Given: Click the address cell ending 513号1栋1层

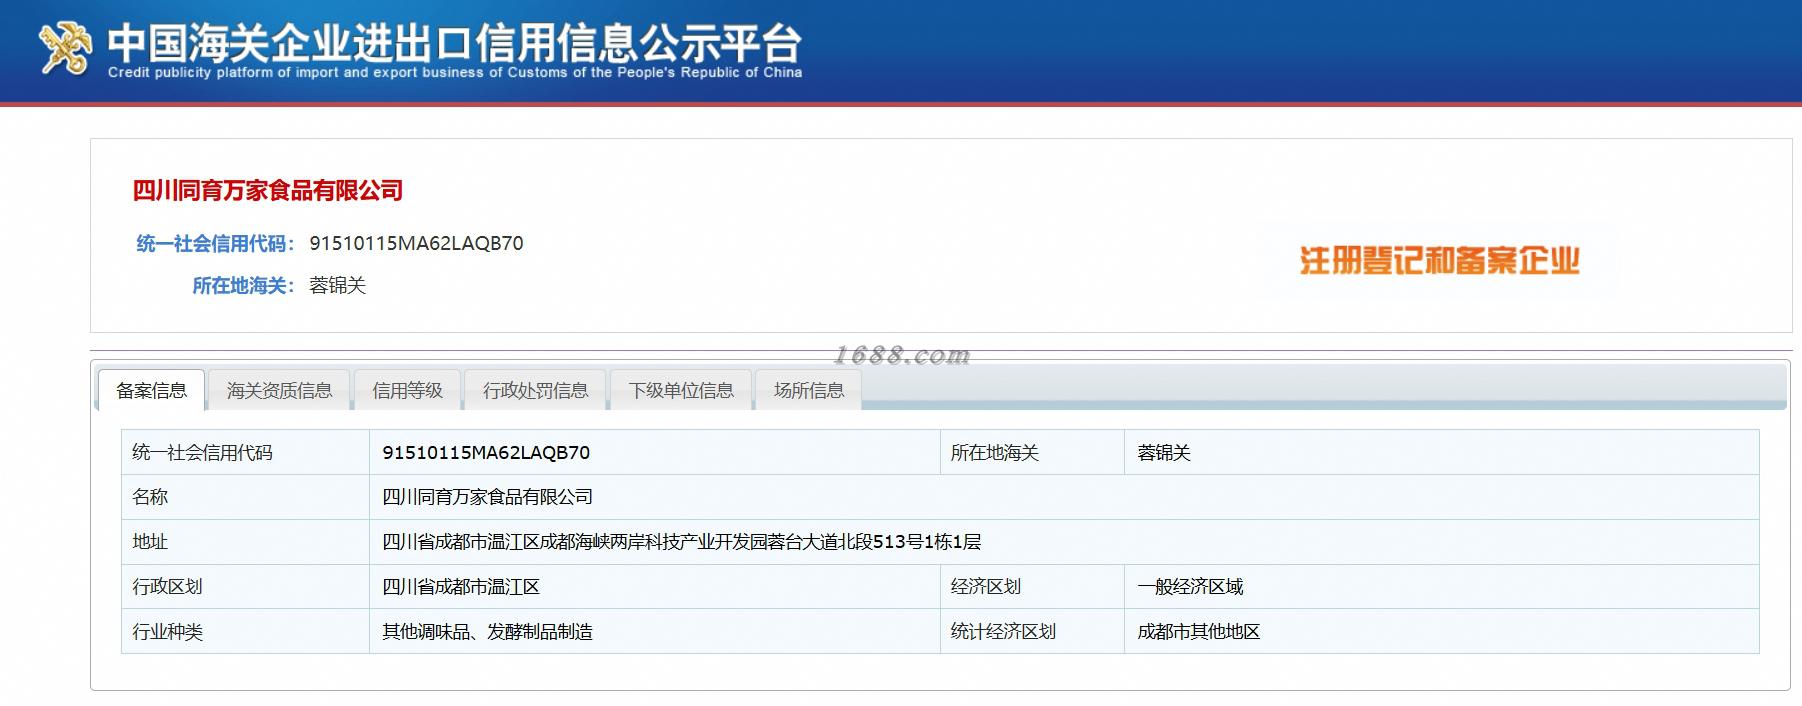Looking at the screenshot, I should [x=1064, y=542].
